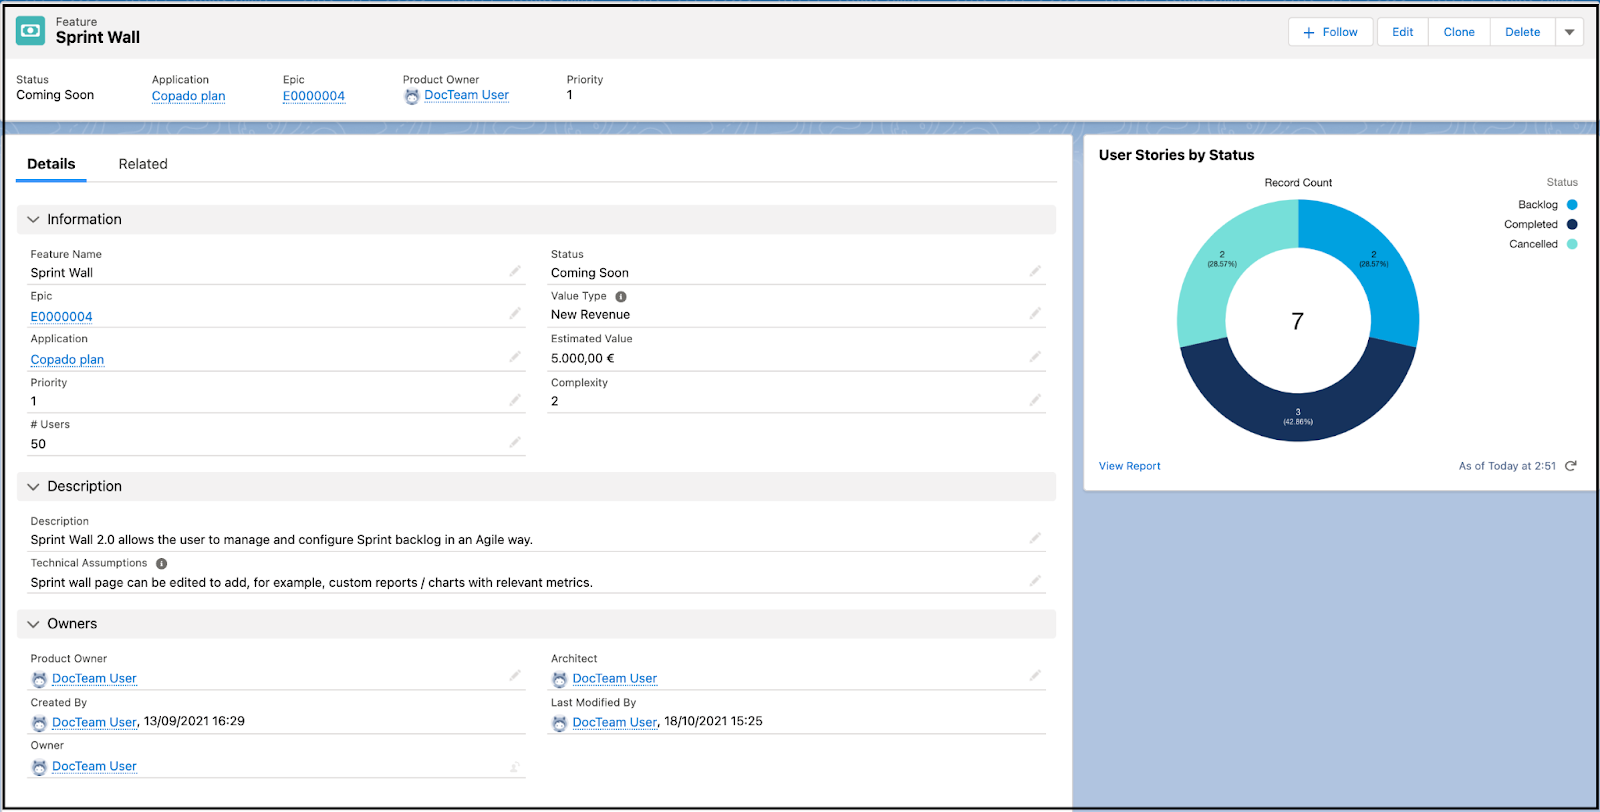
Task: Click the Completed legend color dot
Action: point(1572,225)
